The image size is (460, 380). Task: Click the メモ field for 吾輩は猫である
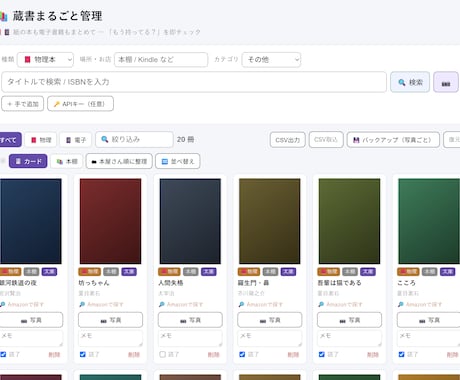click(x=349, y=338)
